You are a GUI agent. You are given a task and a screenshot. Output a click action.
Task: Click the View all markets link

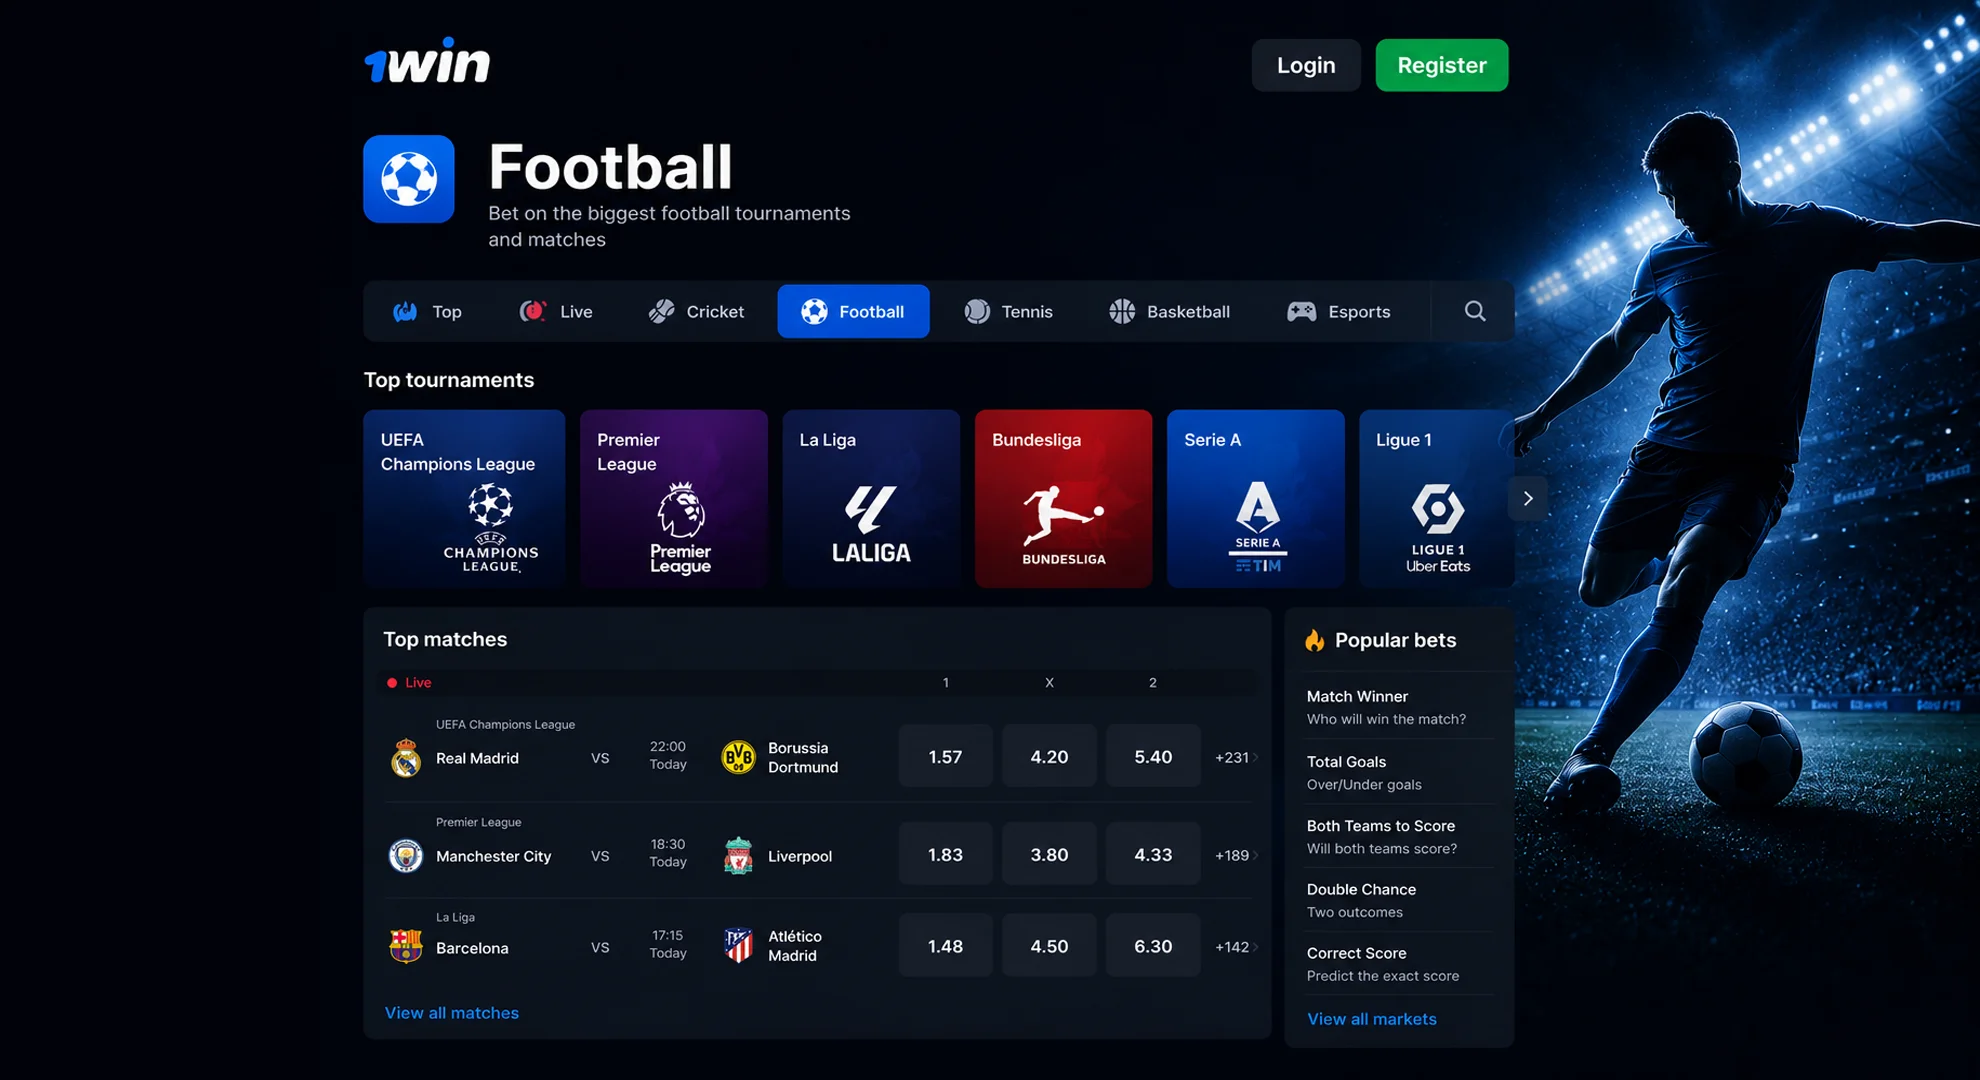point(1372,1018)
